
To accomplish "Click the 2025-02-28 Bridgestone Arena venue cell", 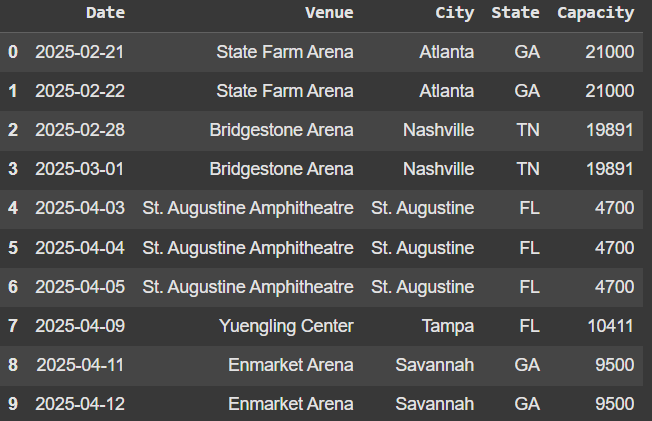I will coord(281,130).
